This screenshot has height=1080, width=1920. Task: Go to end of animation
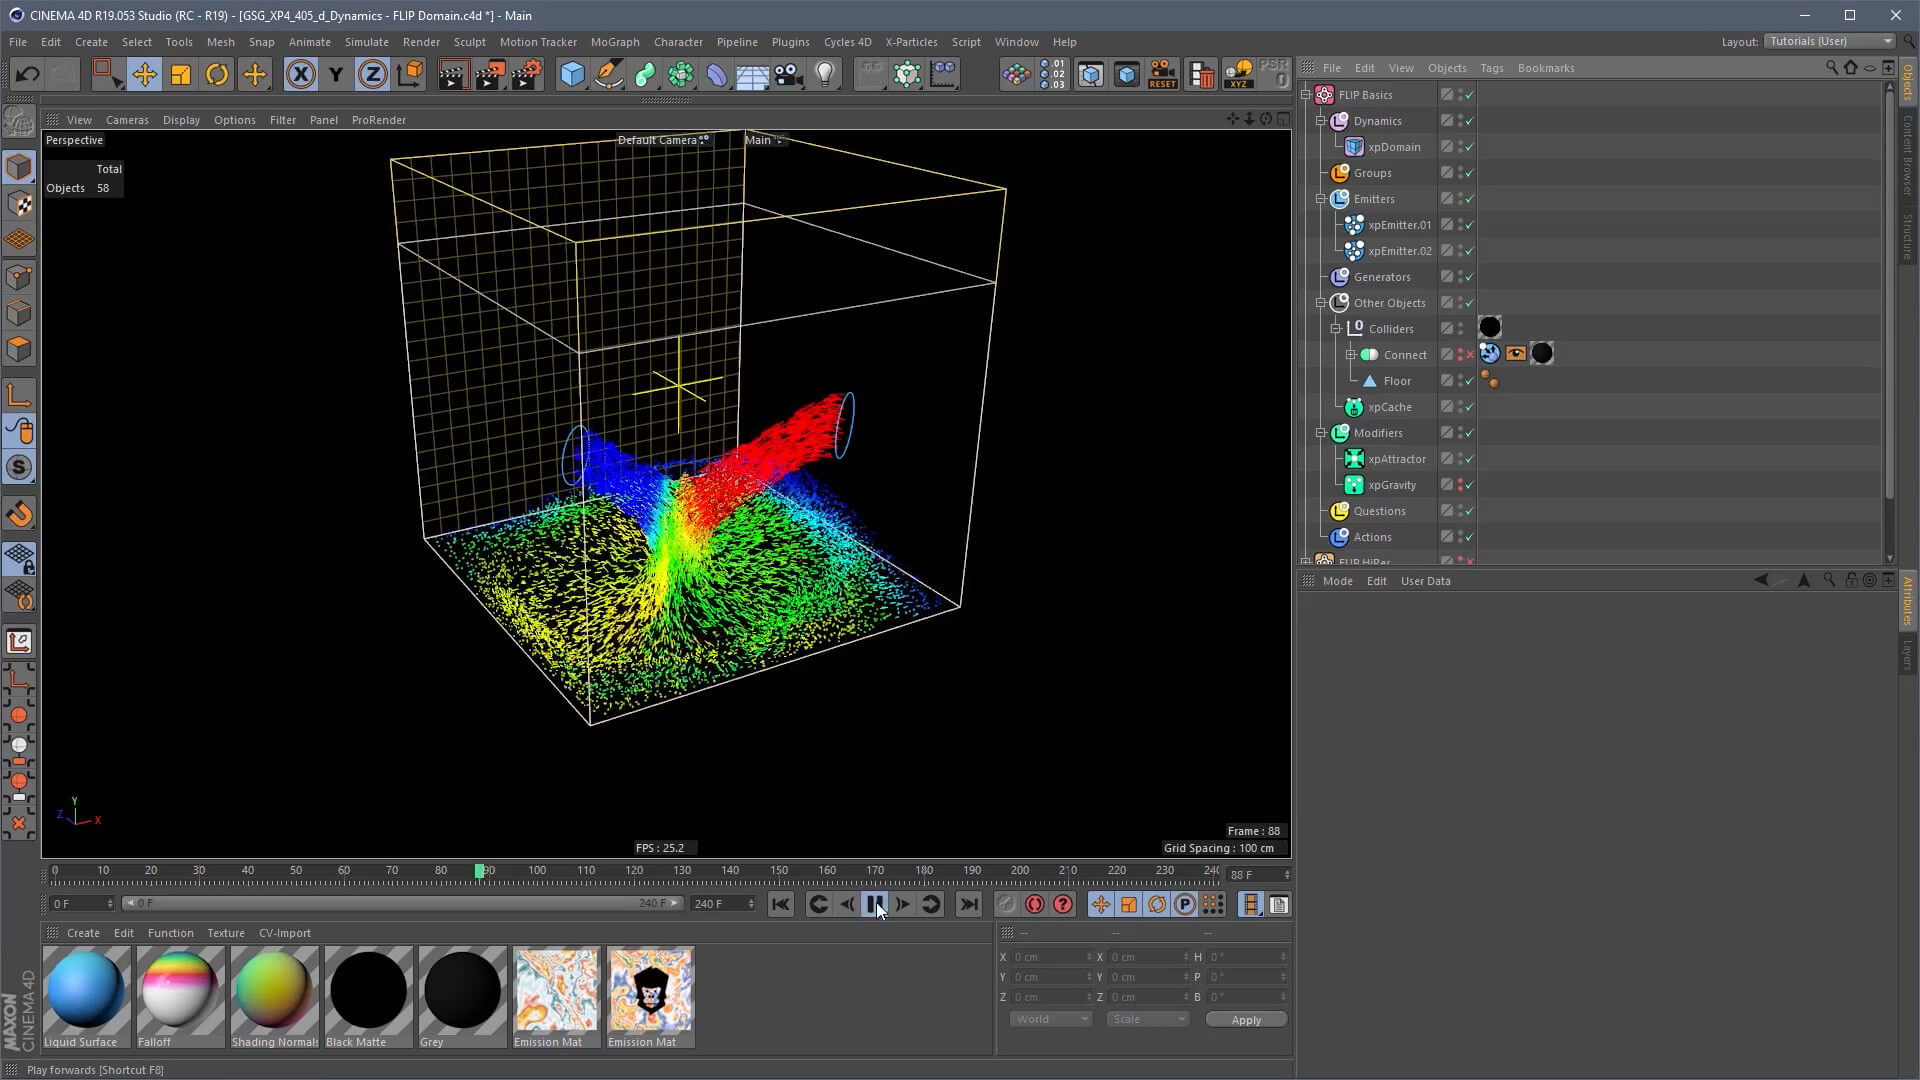click(968, 905)
